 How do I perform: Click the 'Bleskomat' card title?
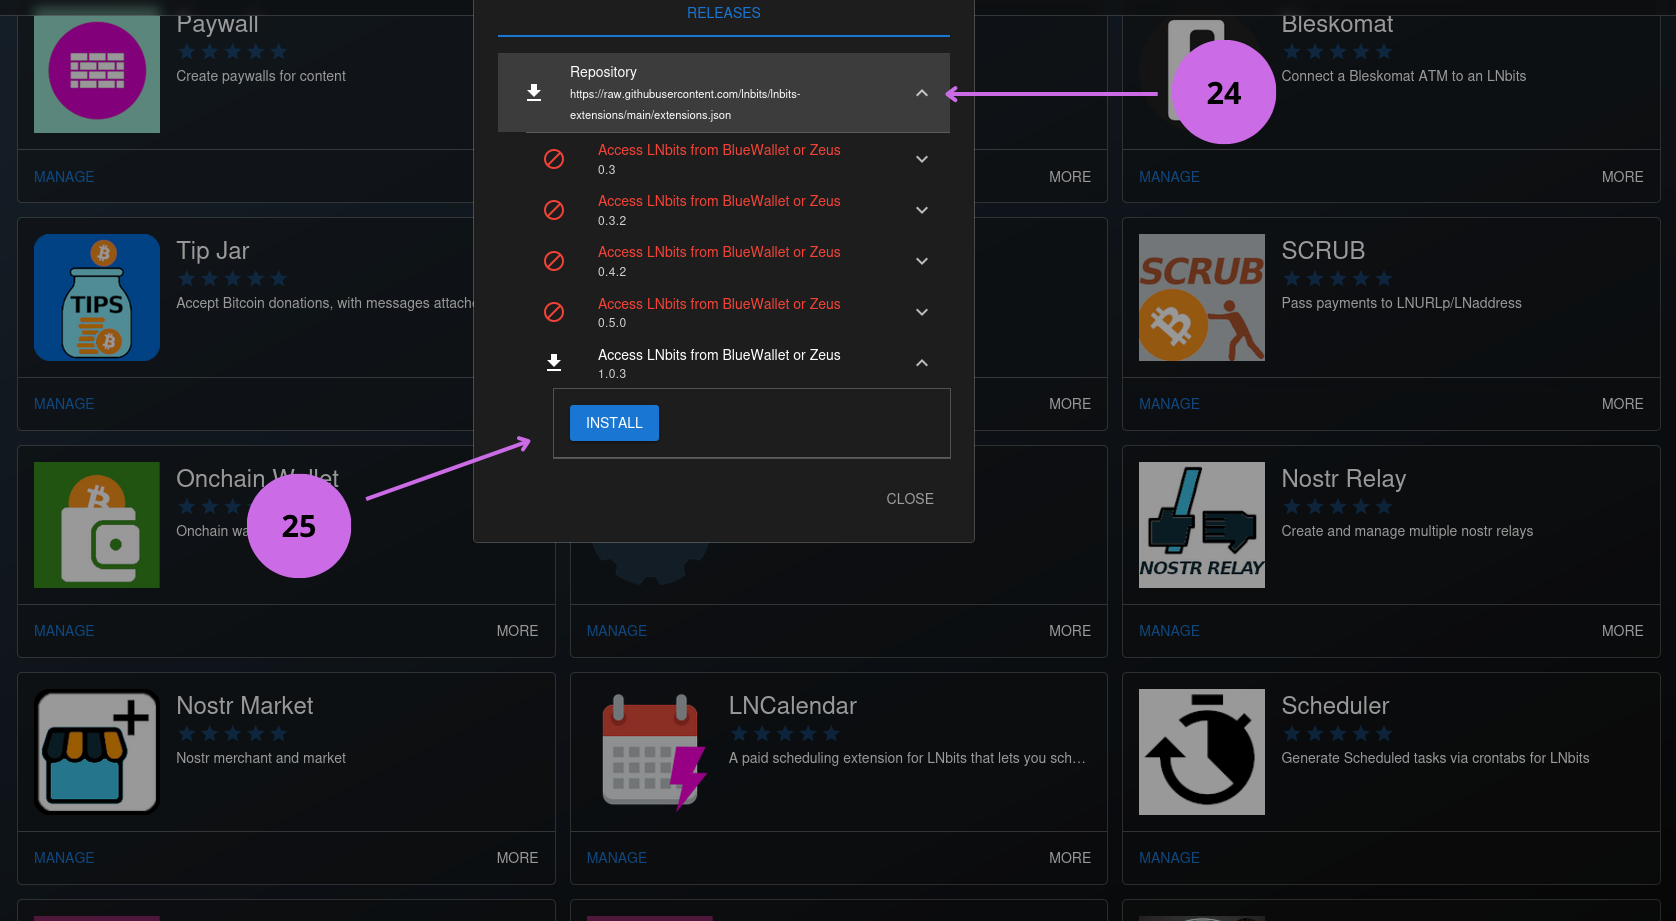click(1337, 24)
